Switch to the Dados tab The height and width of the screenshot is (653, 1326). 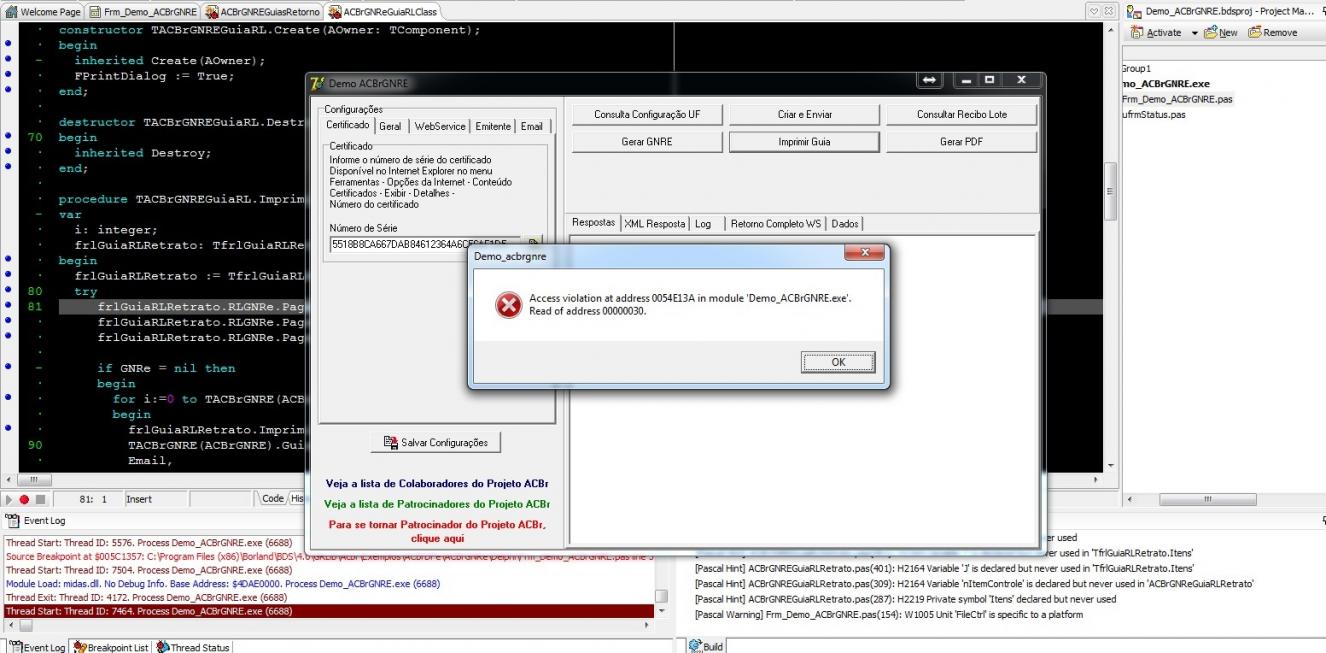pyautogui.click(x=845, y=224)
